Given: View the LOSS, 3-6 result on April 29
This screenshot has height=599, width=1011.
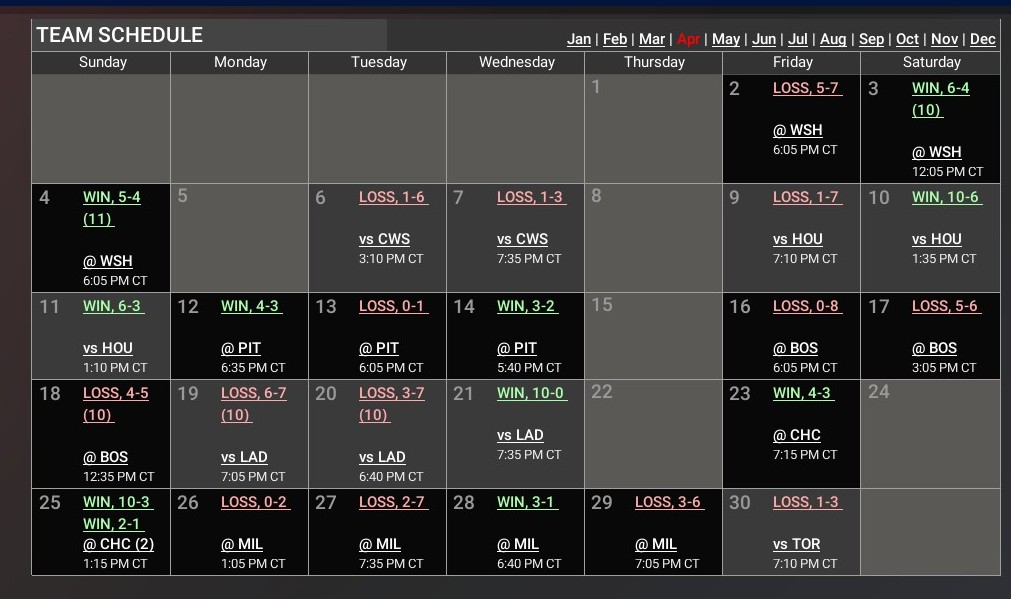Looking at the screenshot, I should point(669,502).
